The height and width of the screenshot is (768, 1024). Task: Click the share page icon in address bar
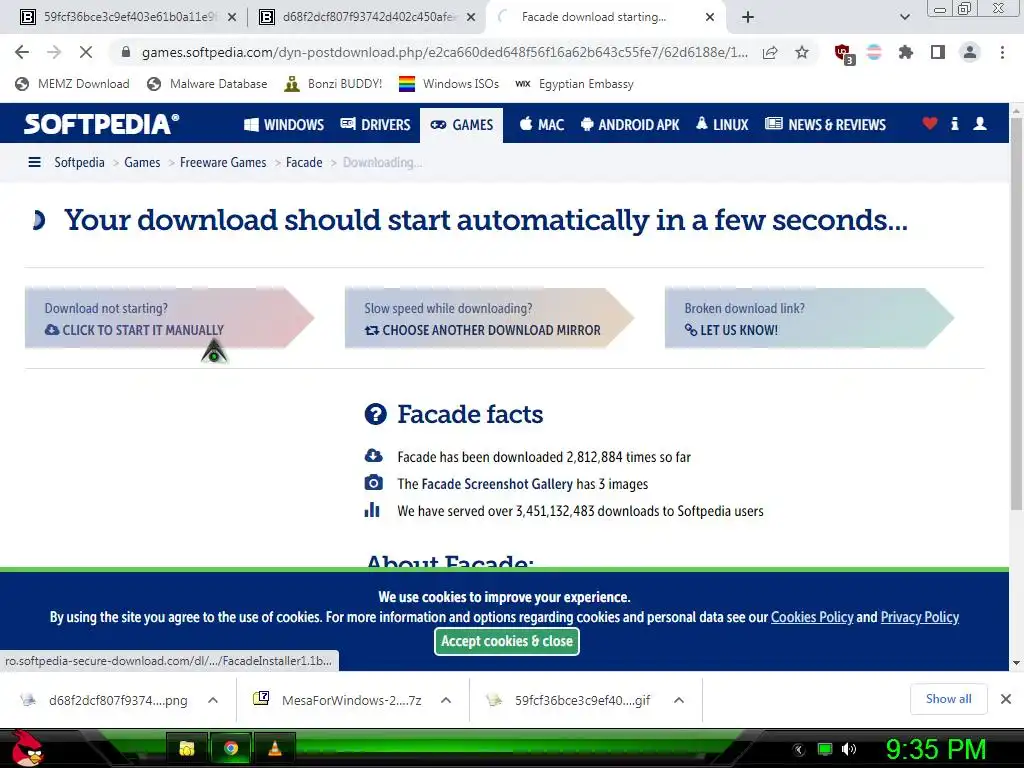click(771, 52)
